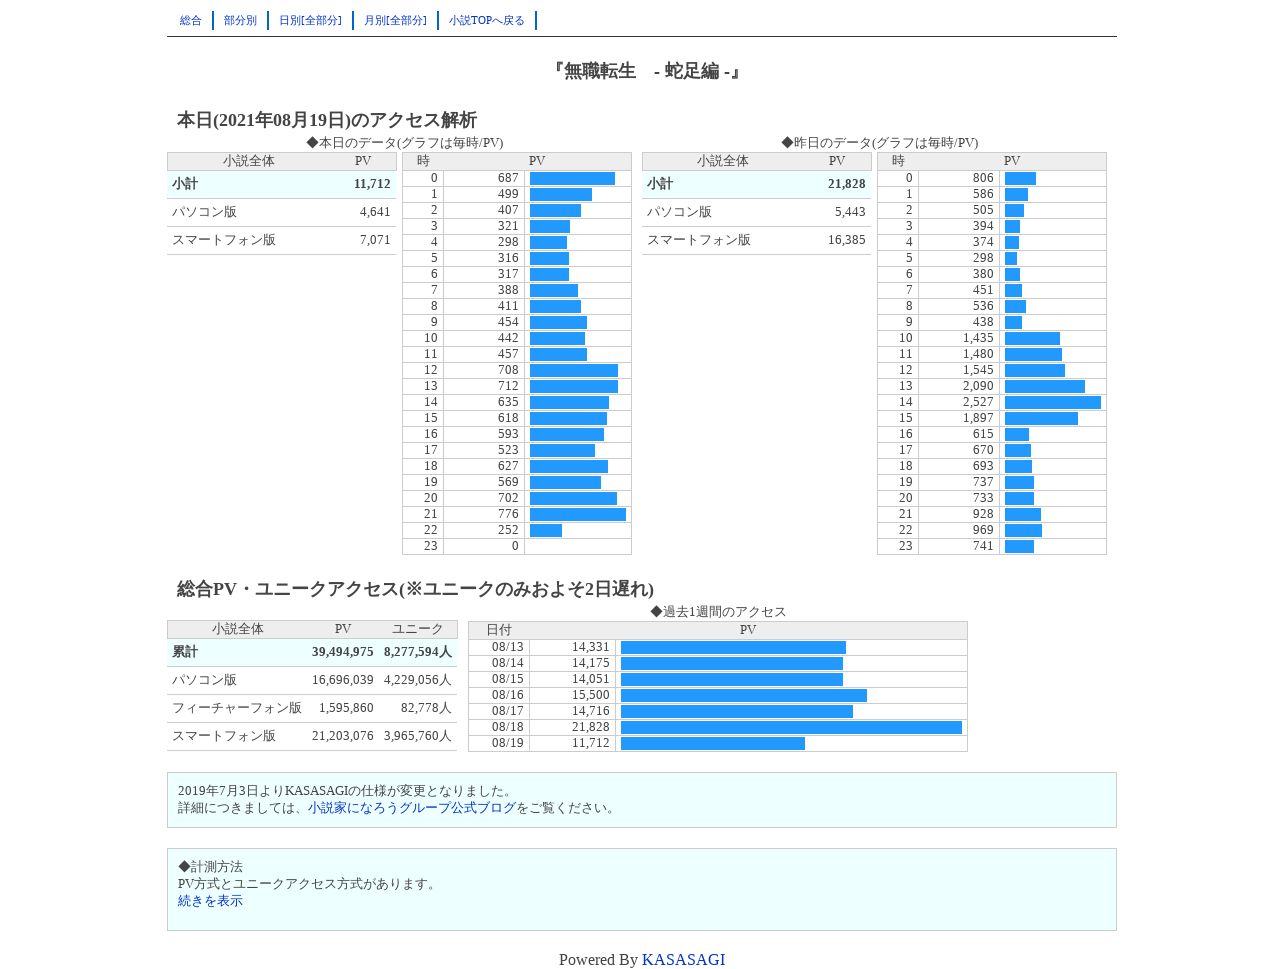Click yesterday's hour 22 value 969
The height and width of the screenshot is (969, 1284).
[983, 530]
